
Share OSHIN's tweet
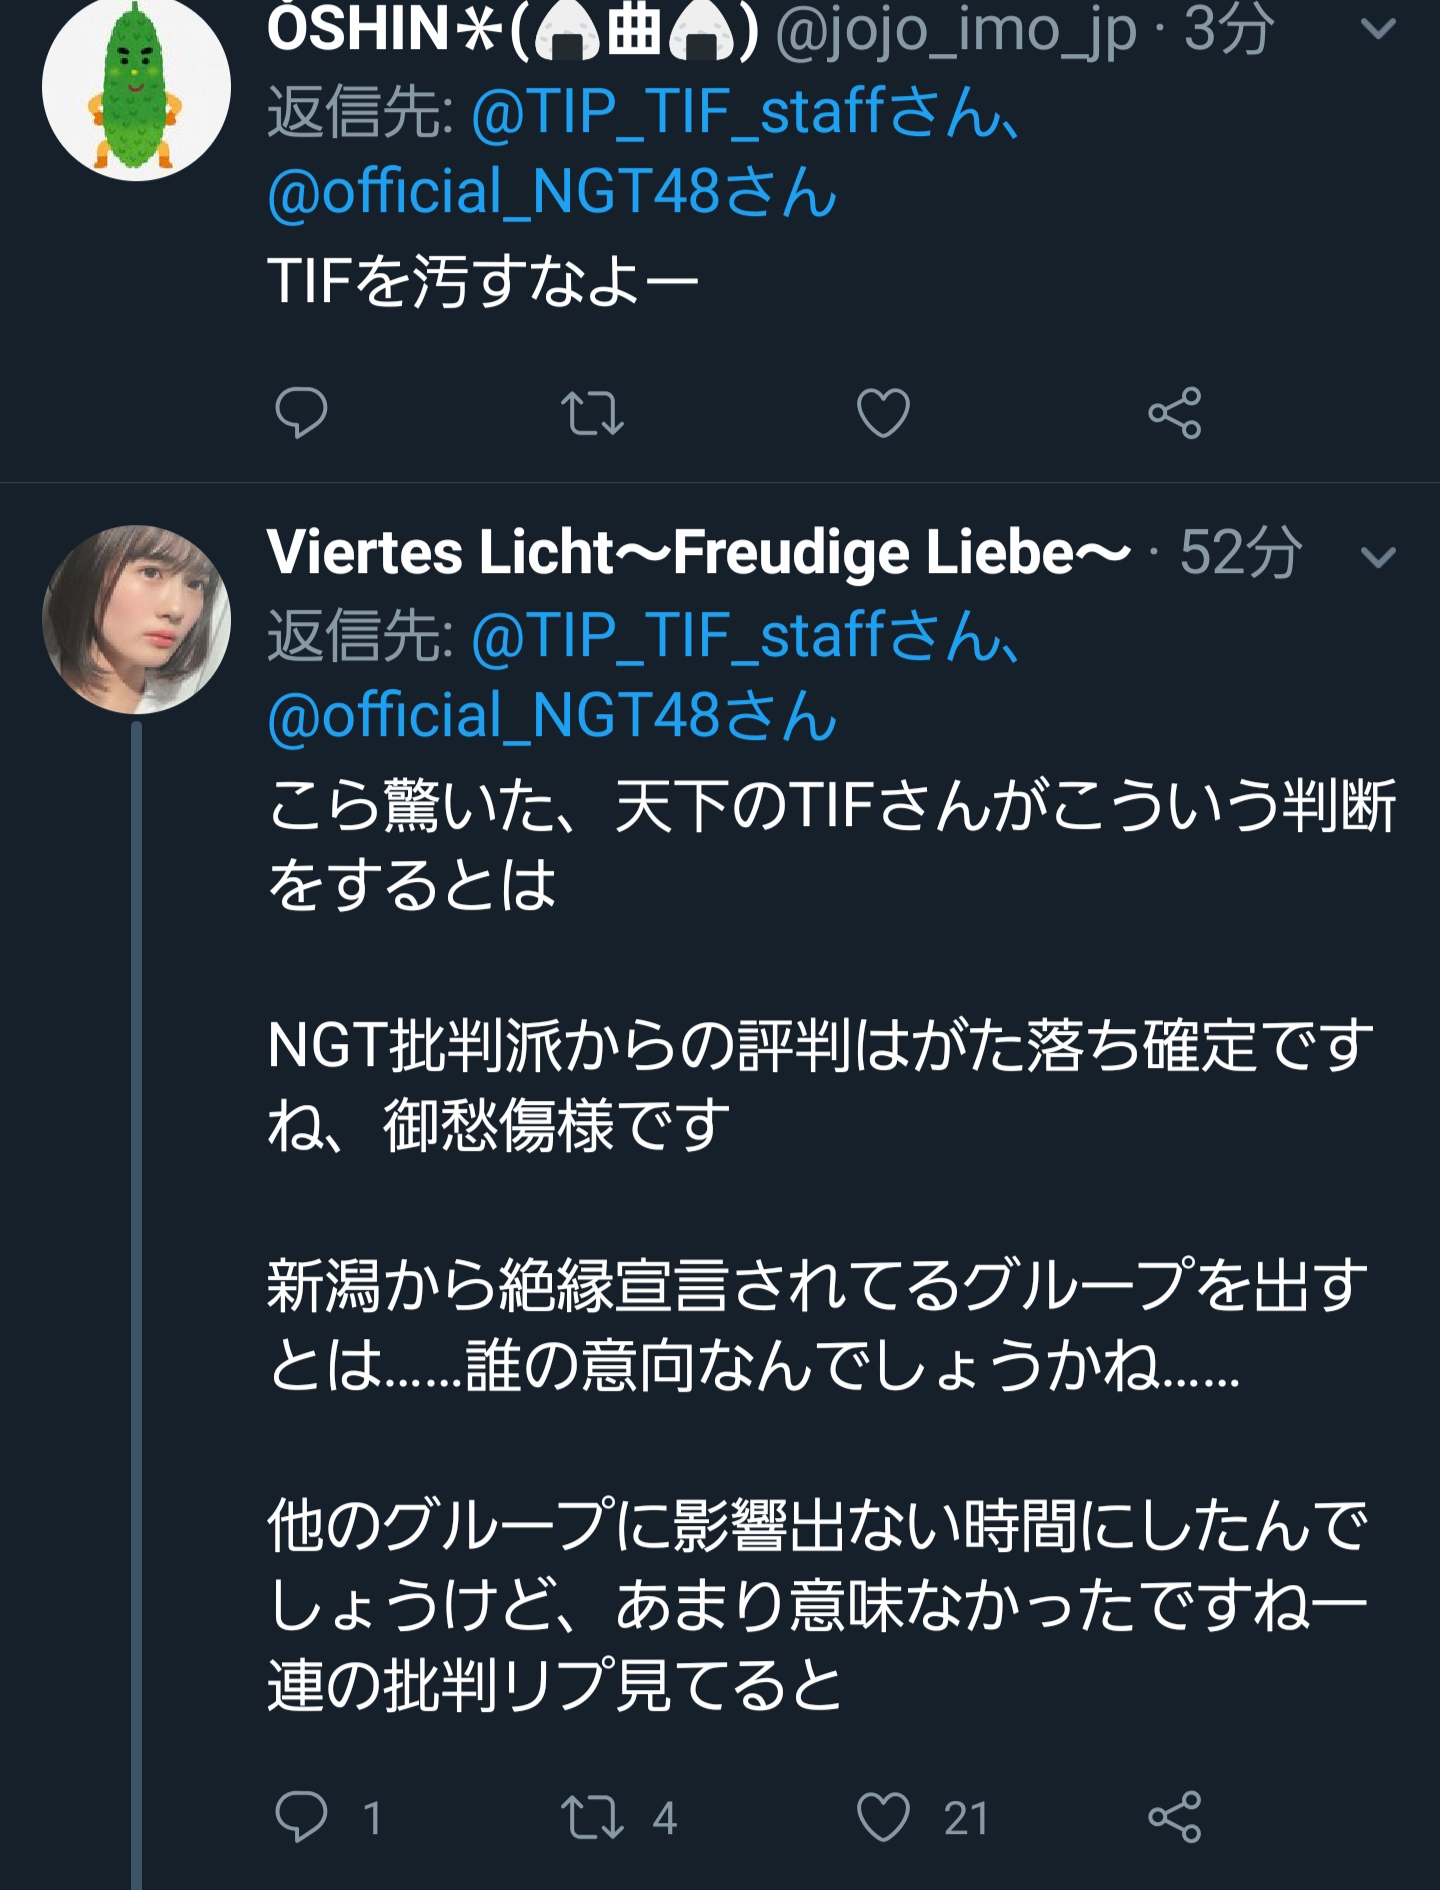[x=1174, y=413]
